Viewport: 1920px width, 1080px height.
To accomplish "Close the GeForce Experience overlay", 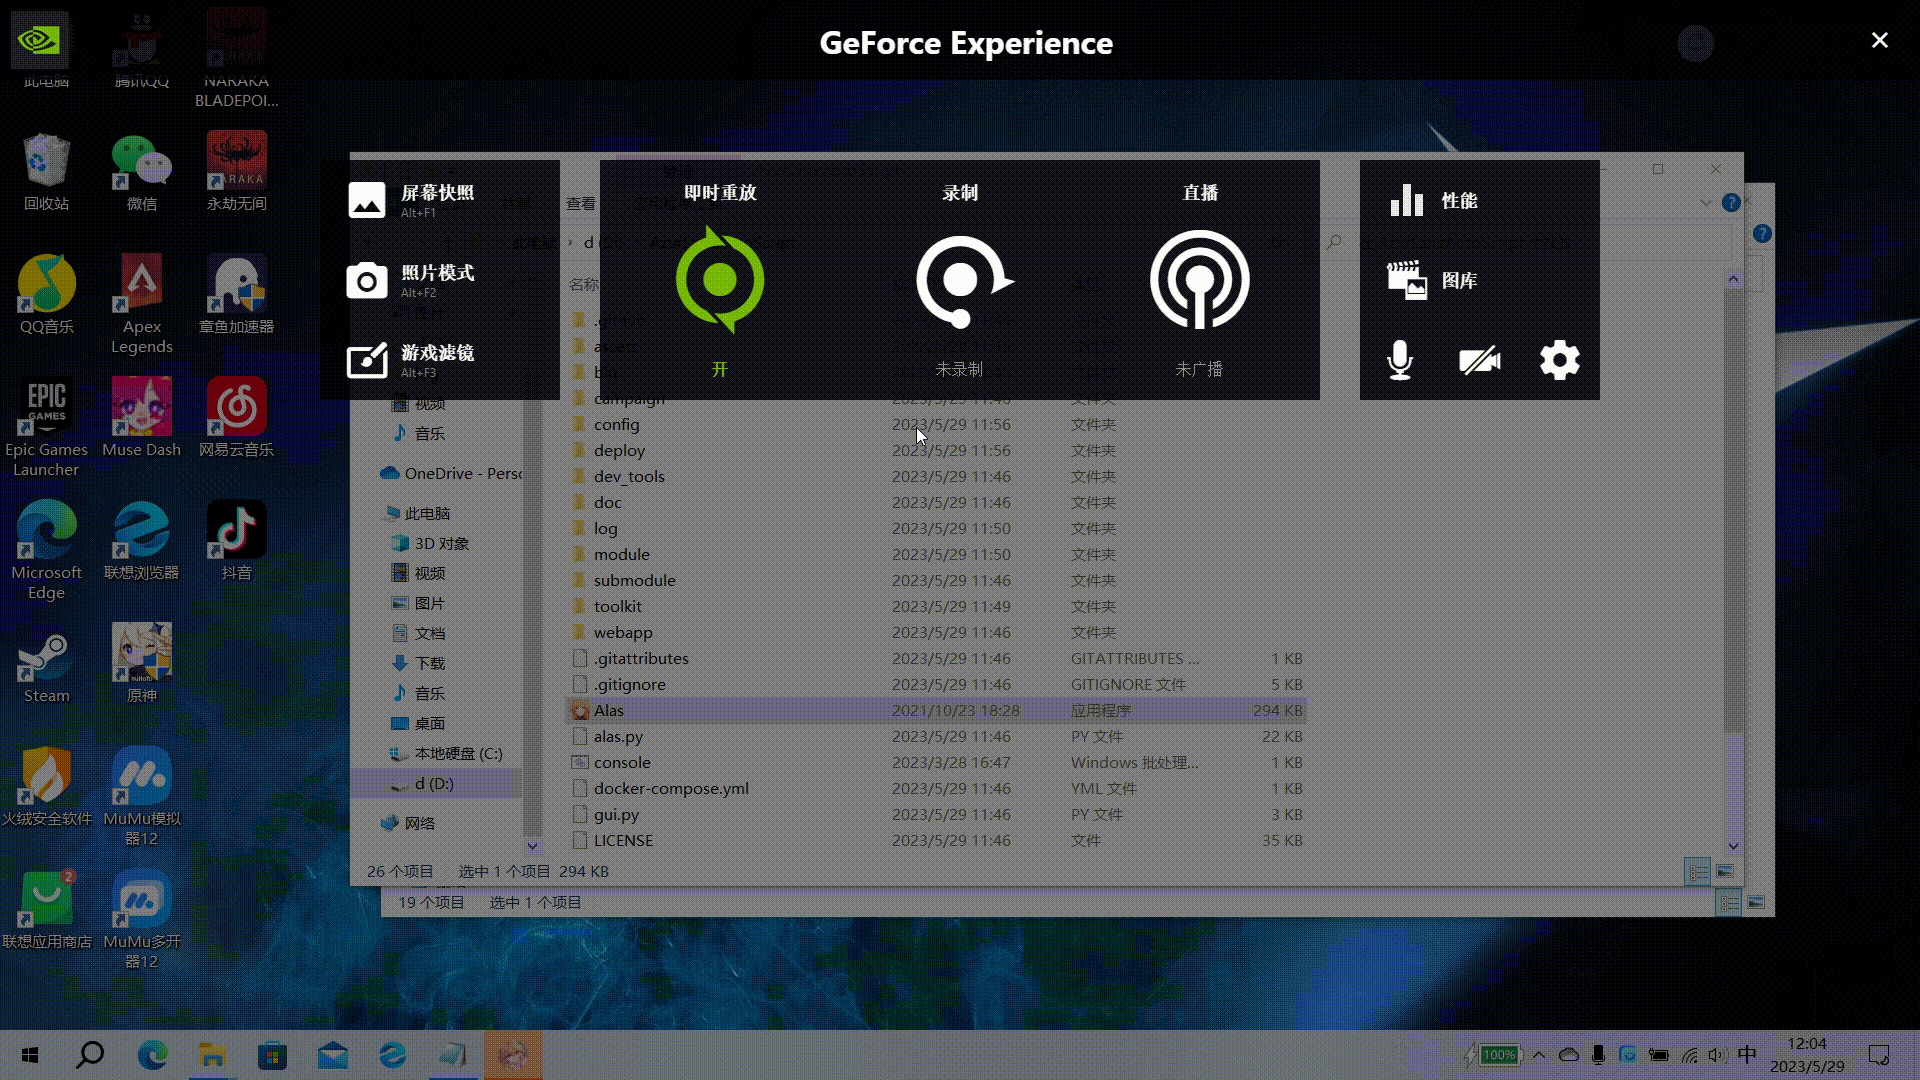I will pos(1880,40).
